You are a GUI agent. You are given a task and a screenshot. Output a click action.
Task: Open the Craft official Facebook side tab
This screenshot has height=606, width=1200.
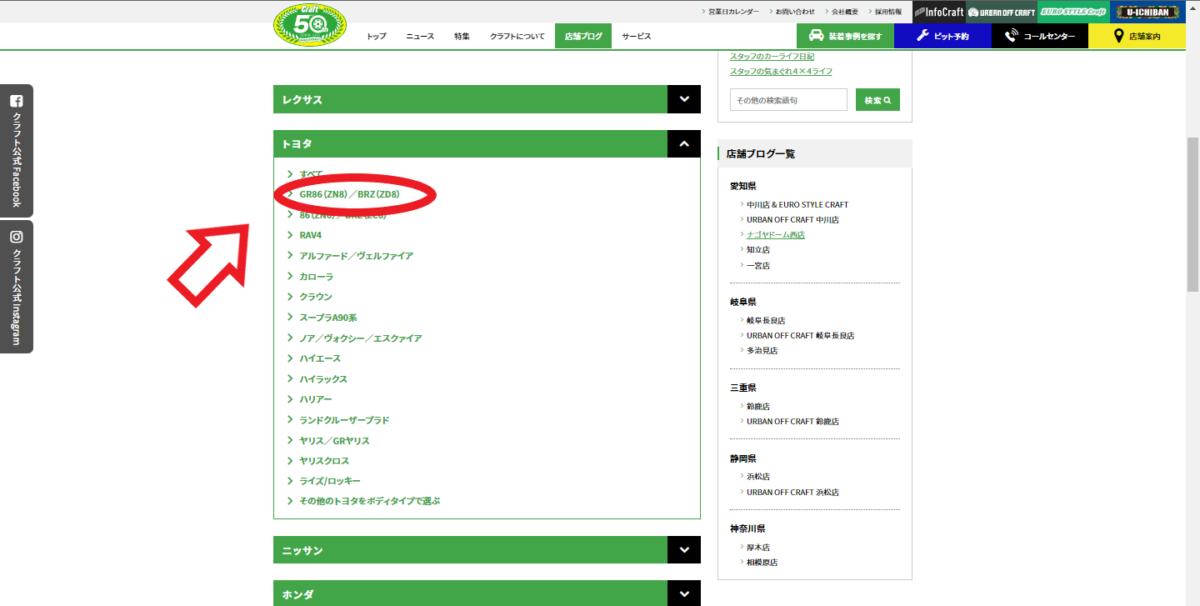point(16,150)
